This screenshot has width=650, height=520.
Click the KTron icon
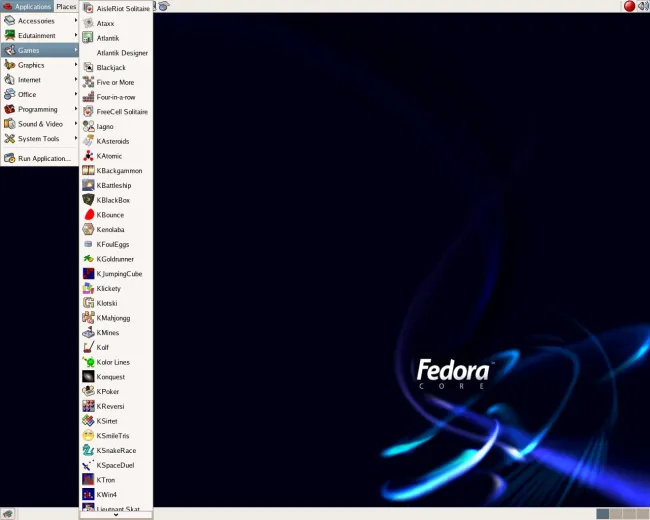[88, 479]
